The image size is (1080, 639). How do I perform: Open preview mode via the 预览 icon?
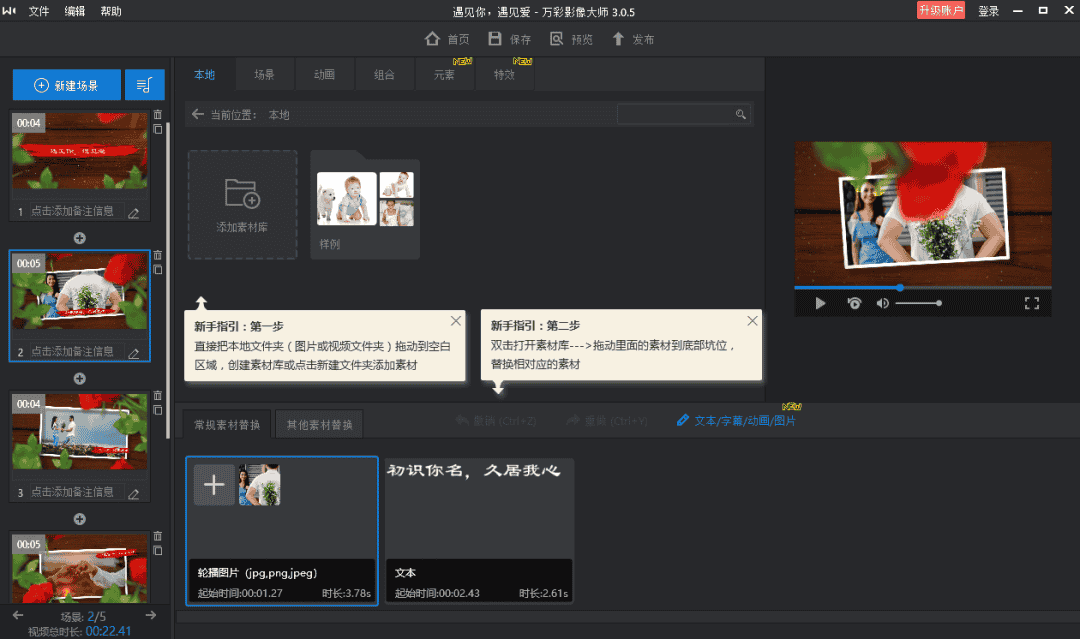[x=559, y=39]
